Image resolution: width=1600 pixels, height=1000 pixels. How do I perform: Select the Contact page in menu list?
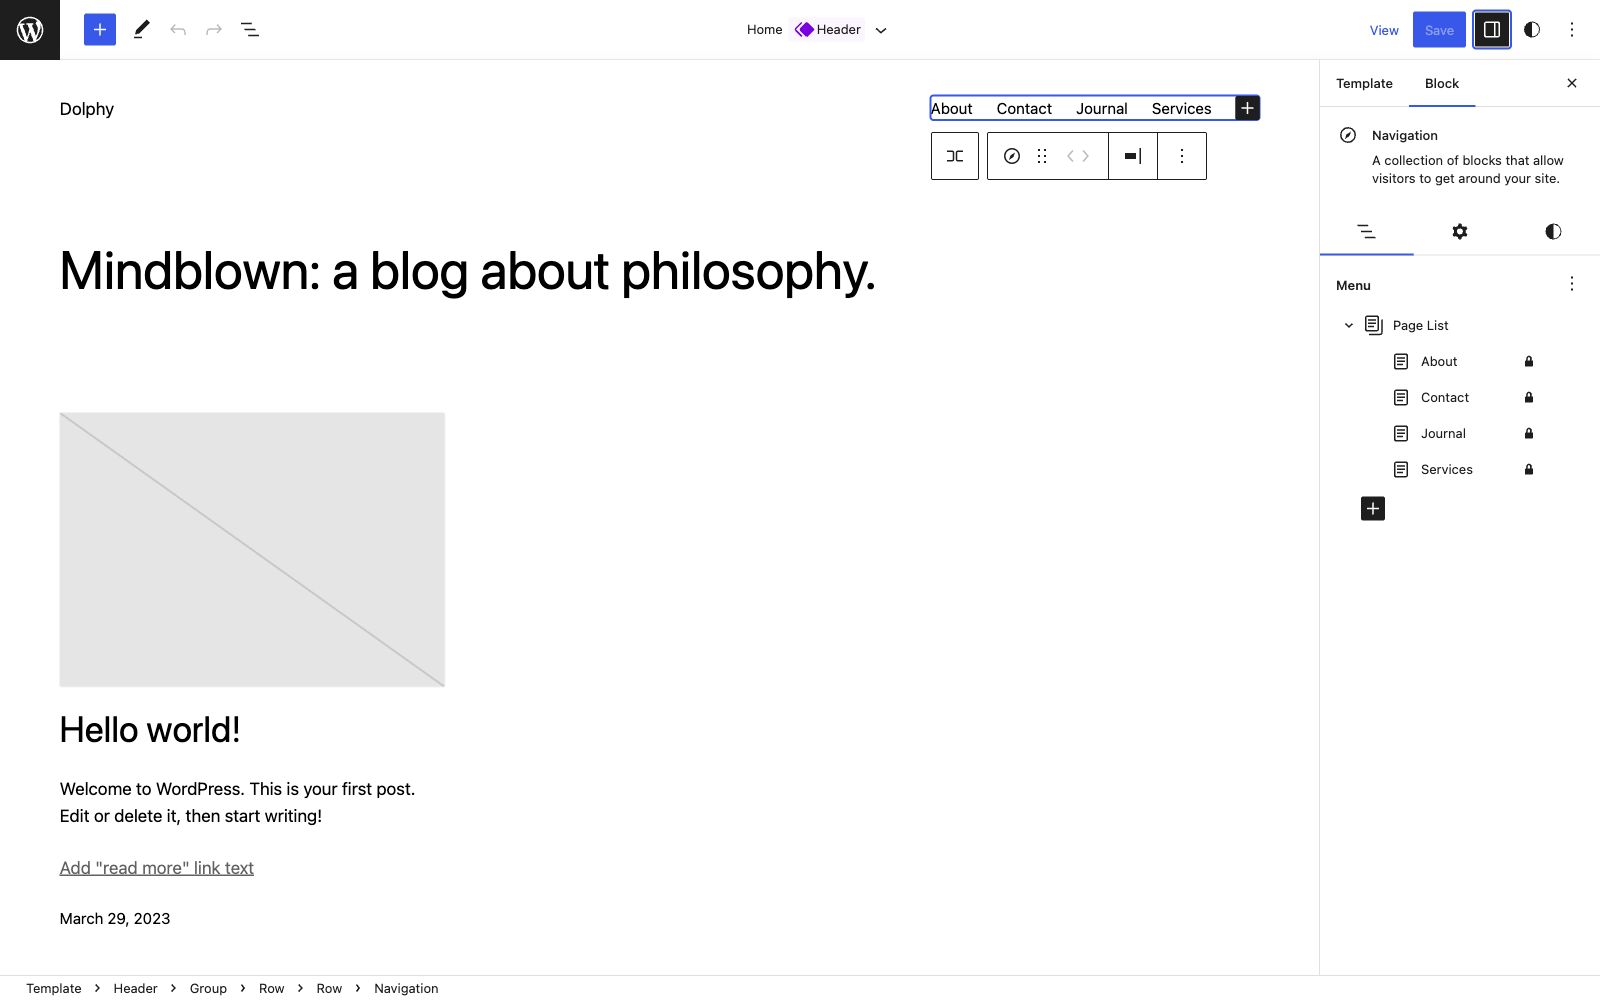[x=1444, y=397]
